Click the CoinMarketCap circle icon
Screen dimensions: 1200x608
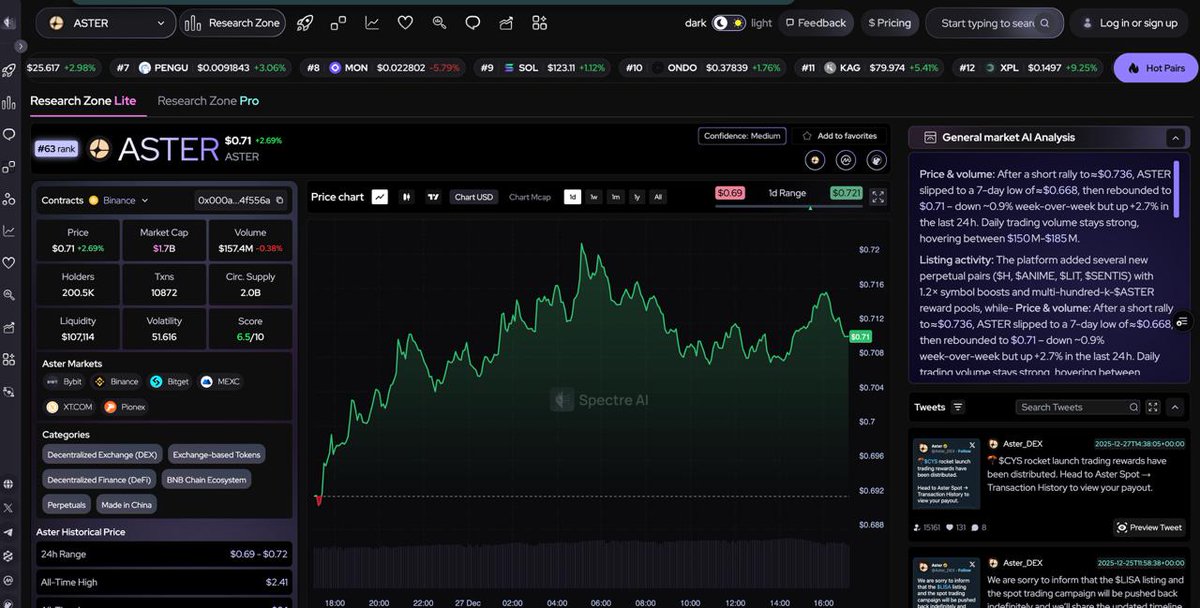point(846,160)
